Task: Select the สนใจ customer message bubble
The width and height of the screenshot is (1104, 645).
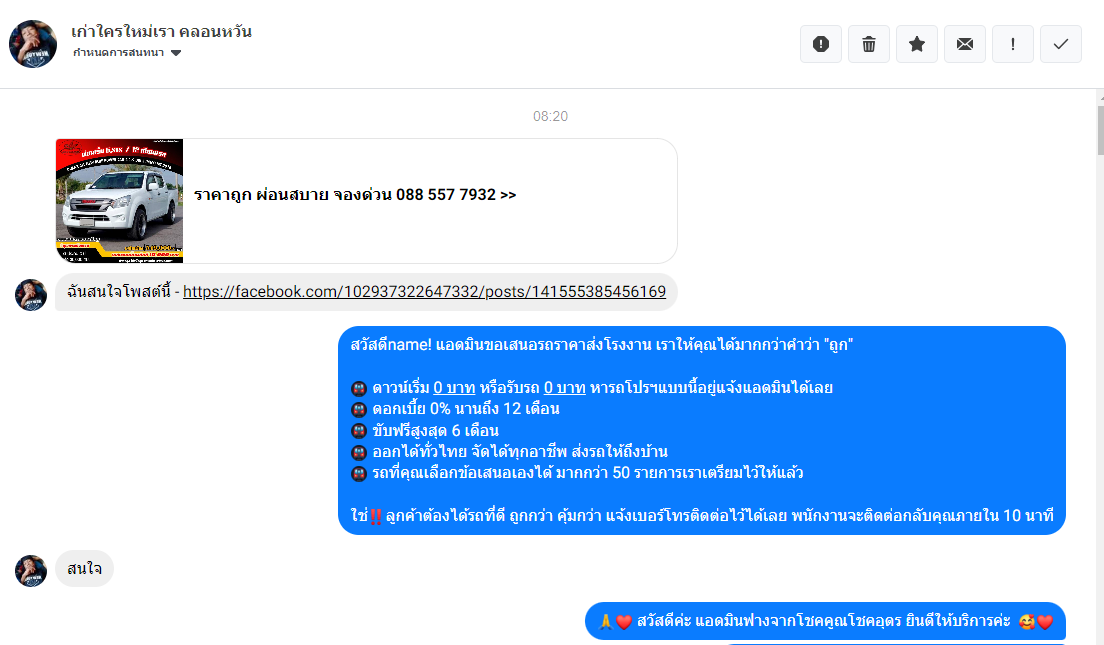Action: click(x=84, y=568)
